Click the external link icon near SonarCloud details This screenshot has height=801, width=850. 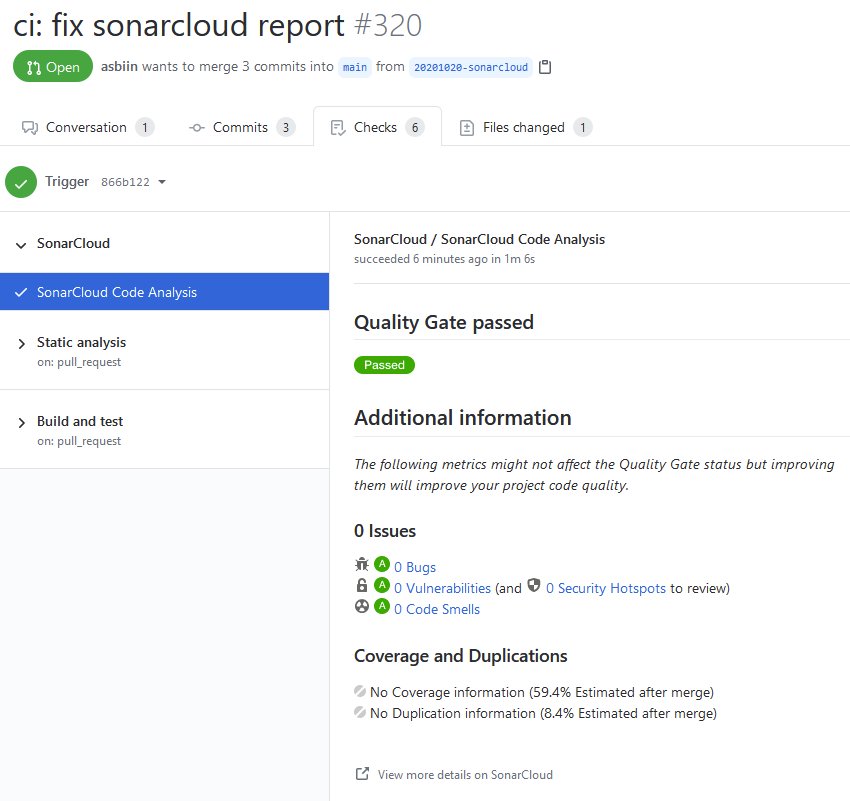click(362, 774)
